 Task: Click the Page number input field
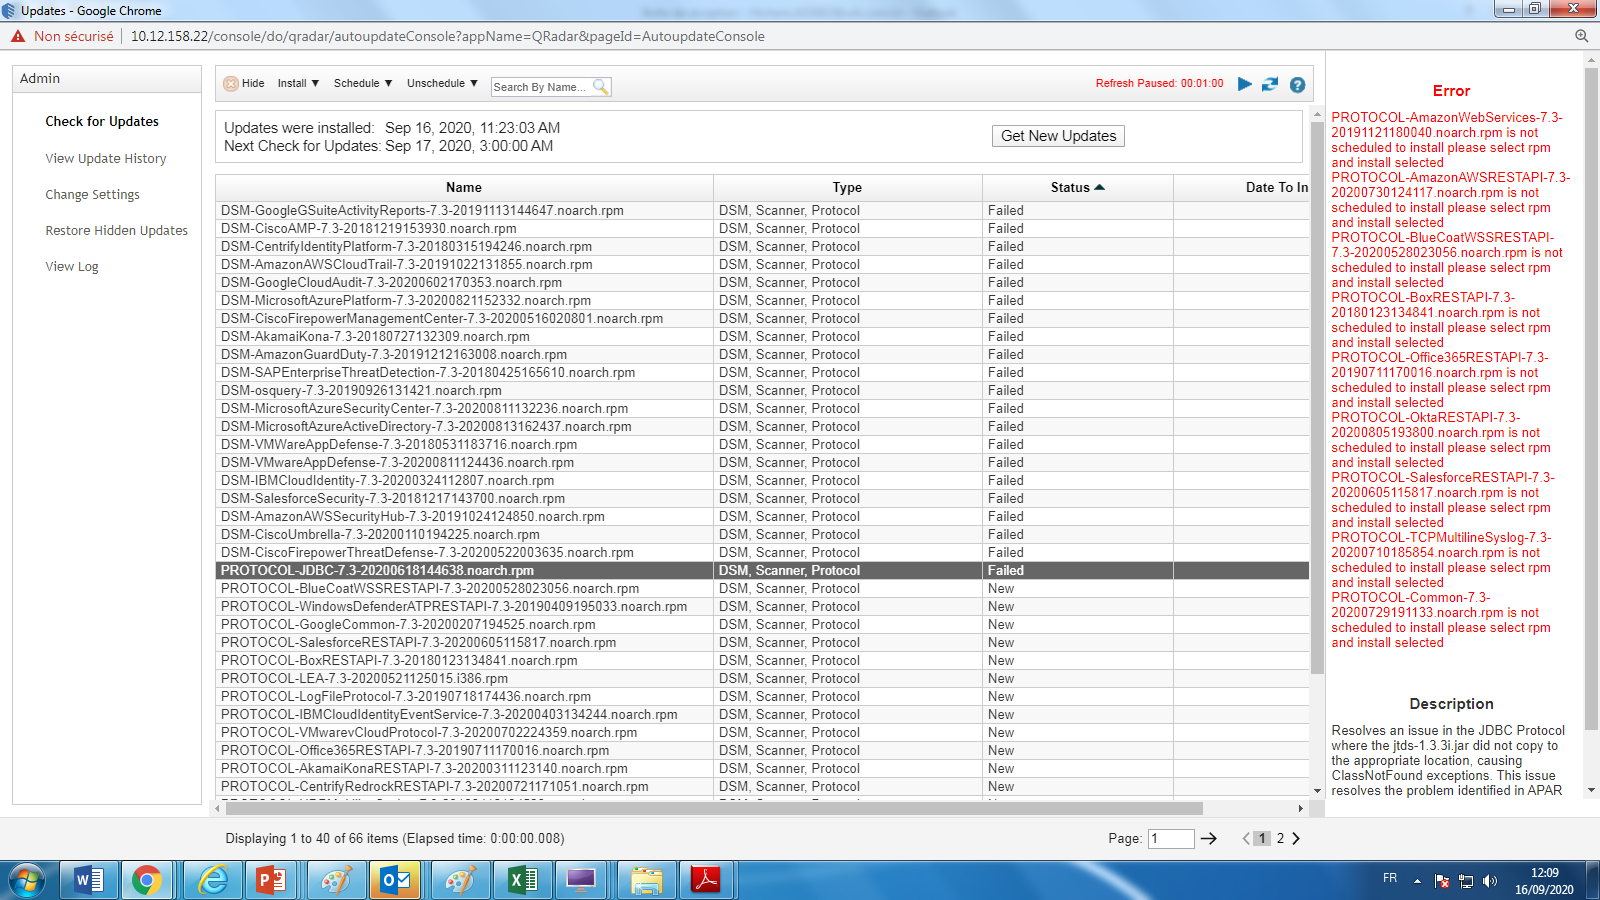[x=1171, y=839]
